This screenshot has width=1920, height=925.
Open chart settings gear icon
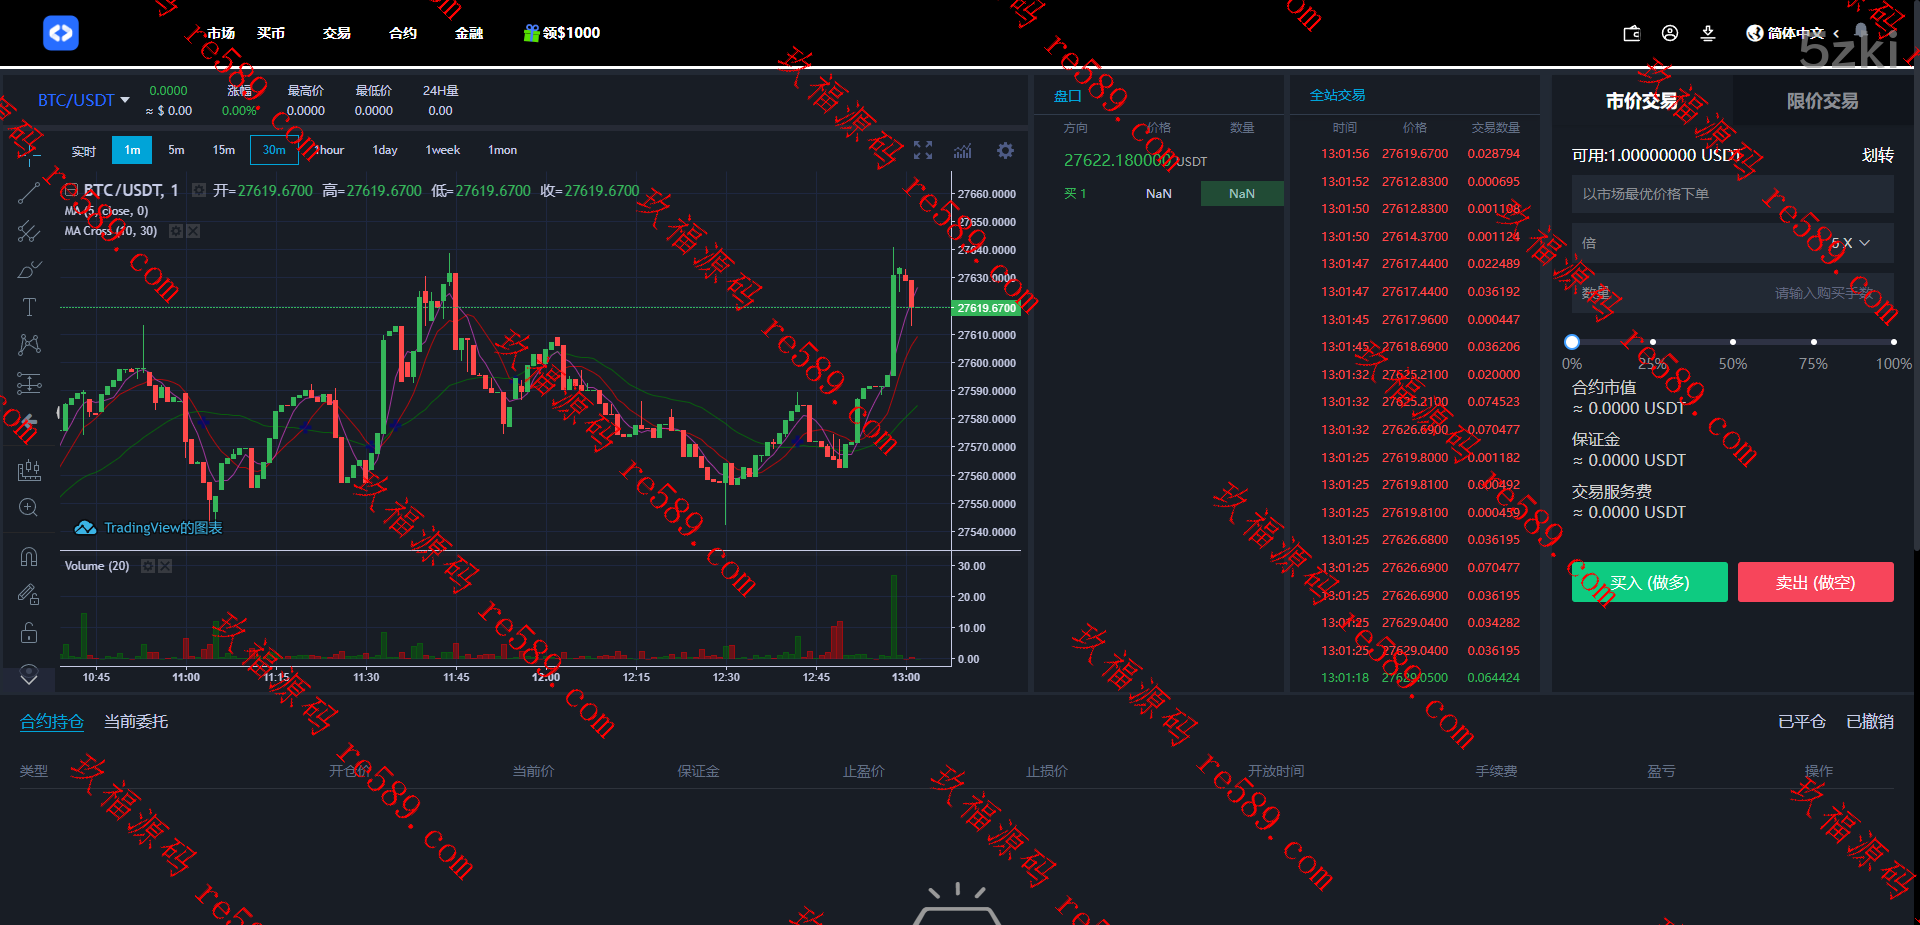point(1005,150)
